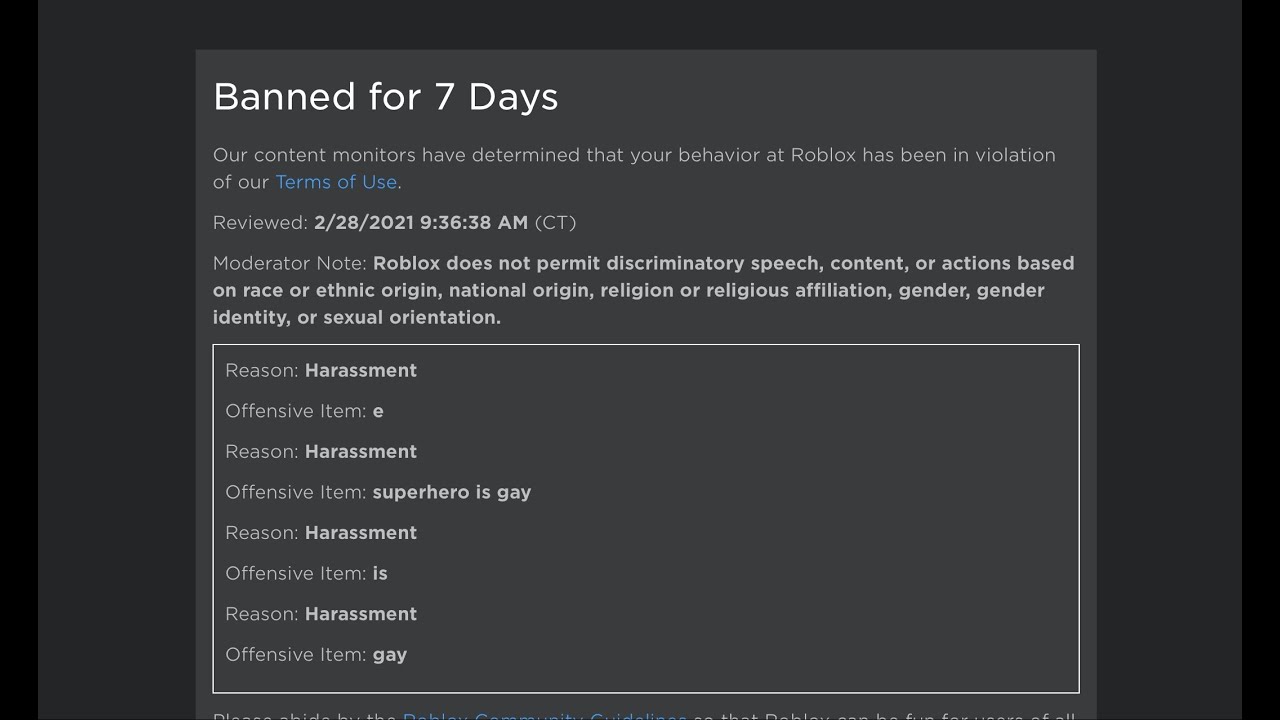Click the "Our content monitors have determined" sentence

point(634,155)
